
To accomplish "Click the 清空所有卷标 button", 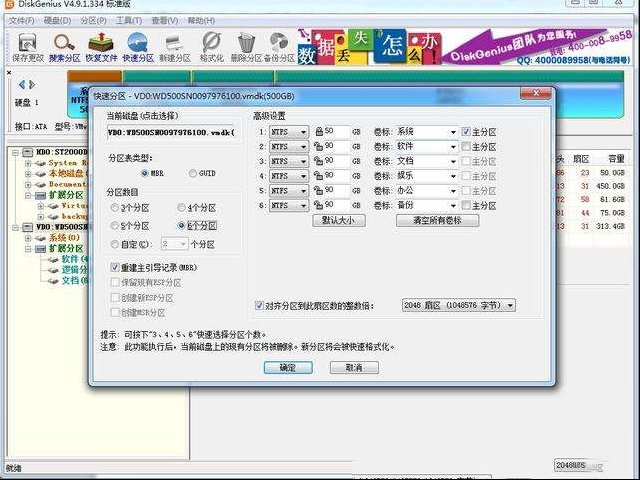I will 437,220.
